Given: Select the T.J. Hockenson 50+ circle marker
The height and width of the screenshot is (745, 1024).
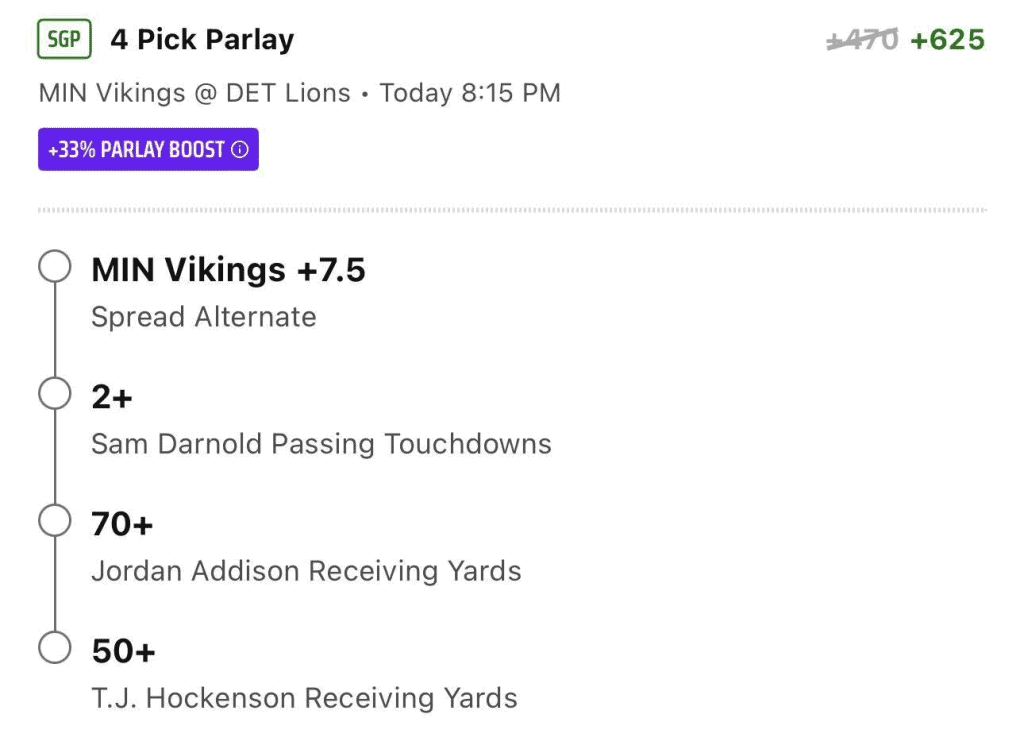Looking at the screenshot, I should tap(55, 648).
